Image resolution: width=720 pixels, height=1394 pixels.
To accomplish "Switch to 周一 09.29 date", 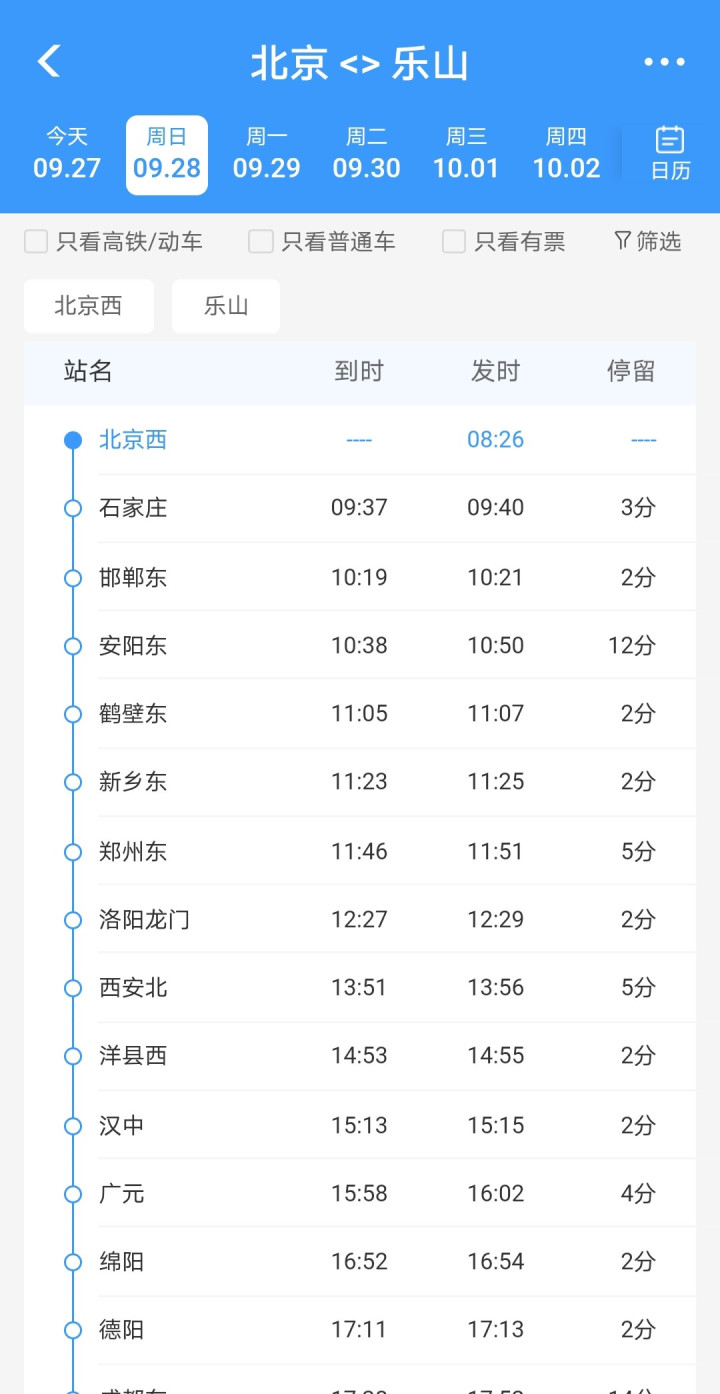I will coord(266,153).
